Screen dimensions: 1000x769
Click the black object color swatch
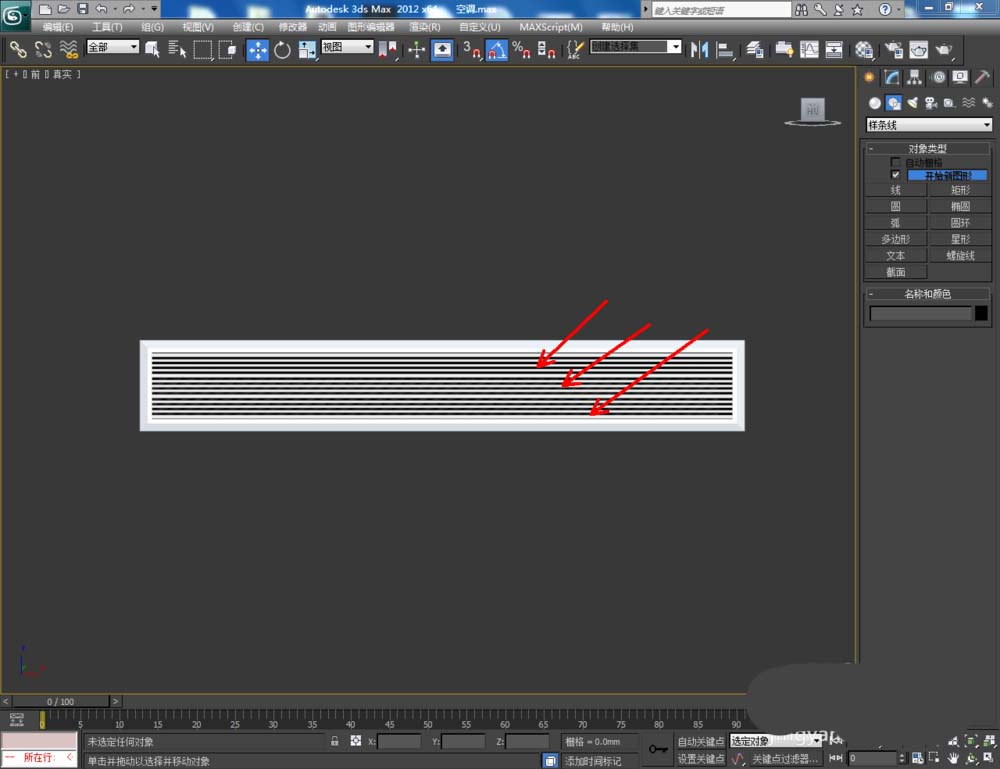(981, 313)
